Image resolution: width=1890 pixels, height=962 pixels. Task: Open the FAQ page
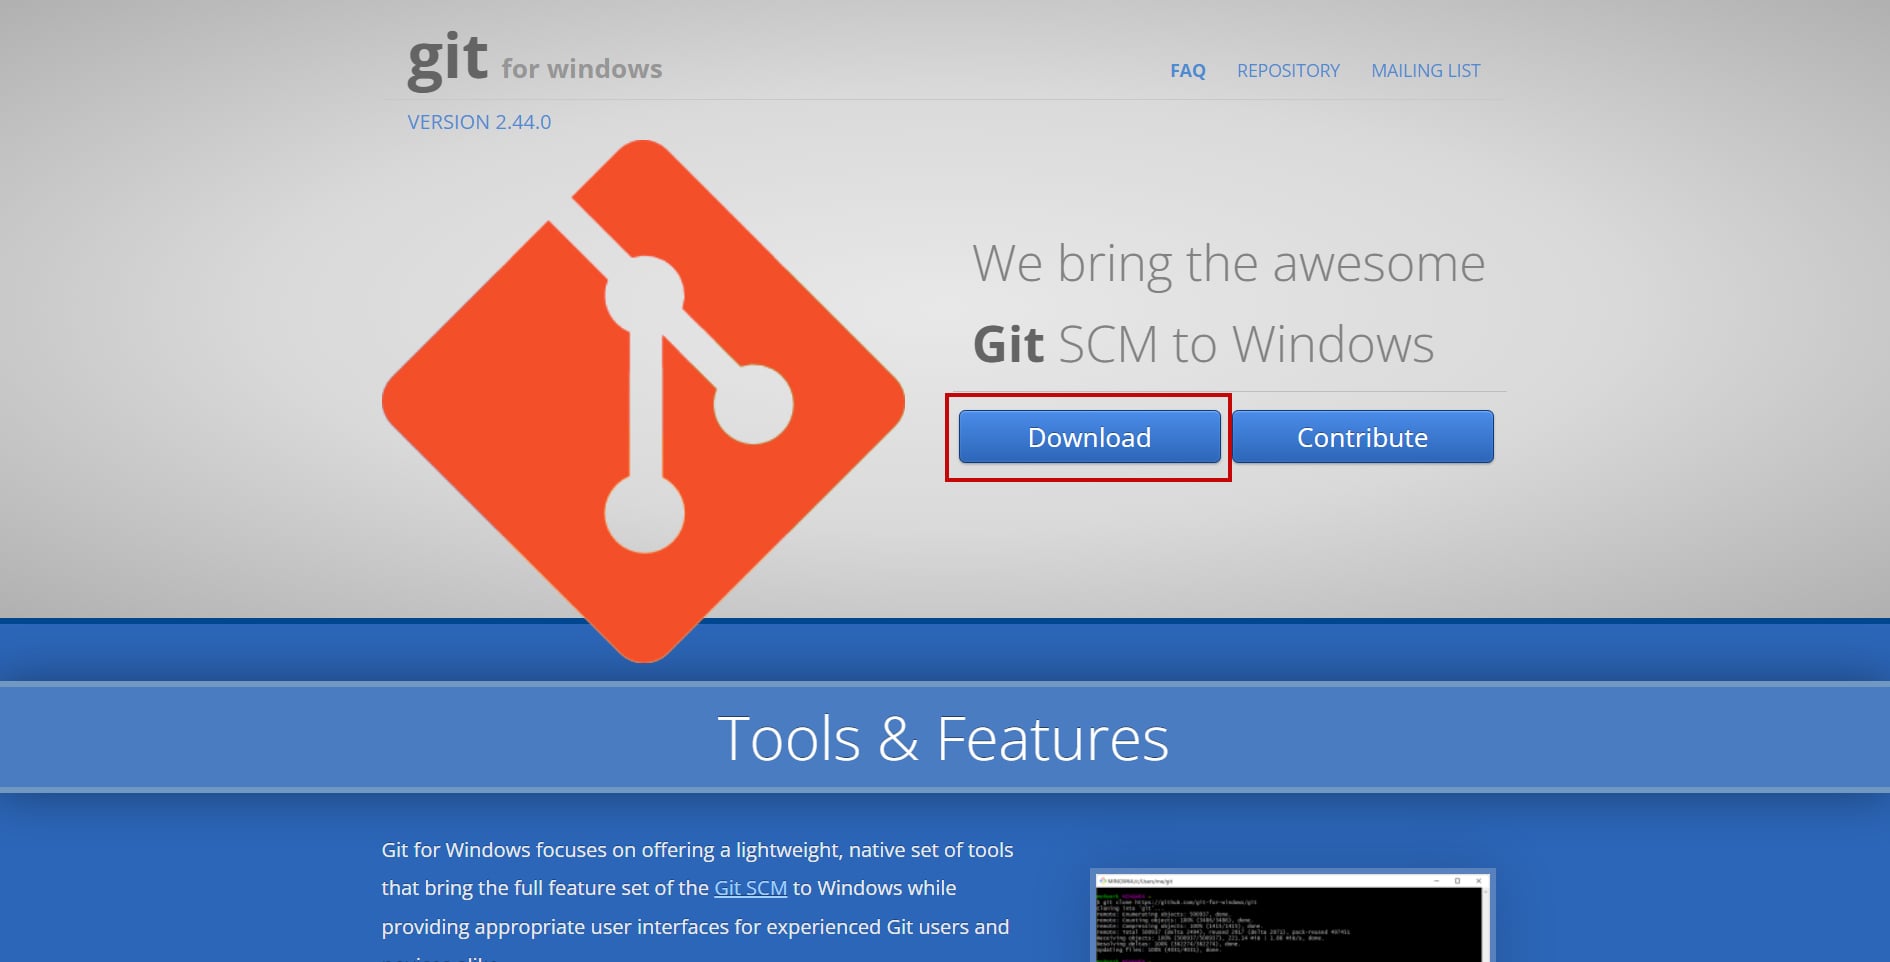(1188, 71)
